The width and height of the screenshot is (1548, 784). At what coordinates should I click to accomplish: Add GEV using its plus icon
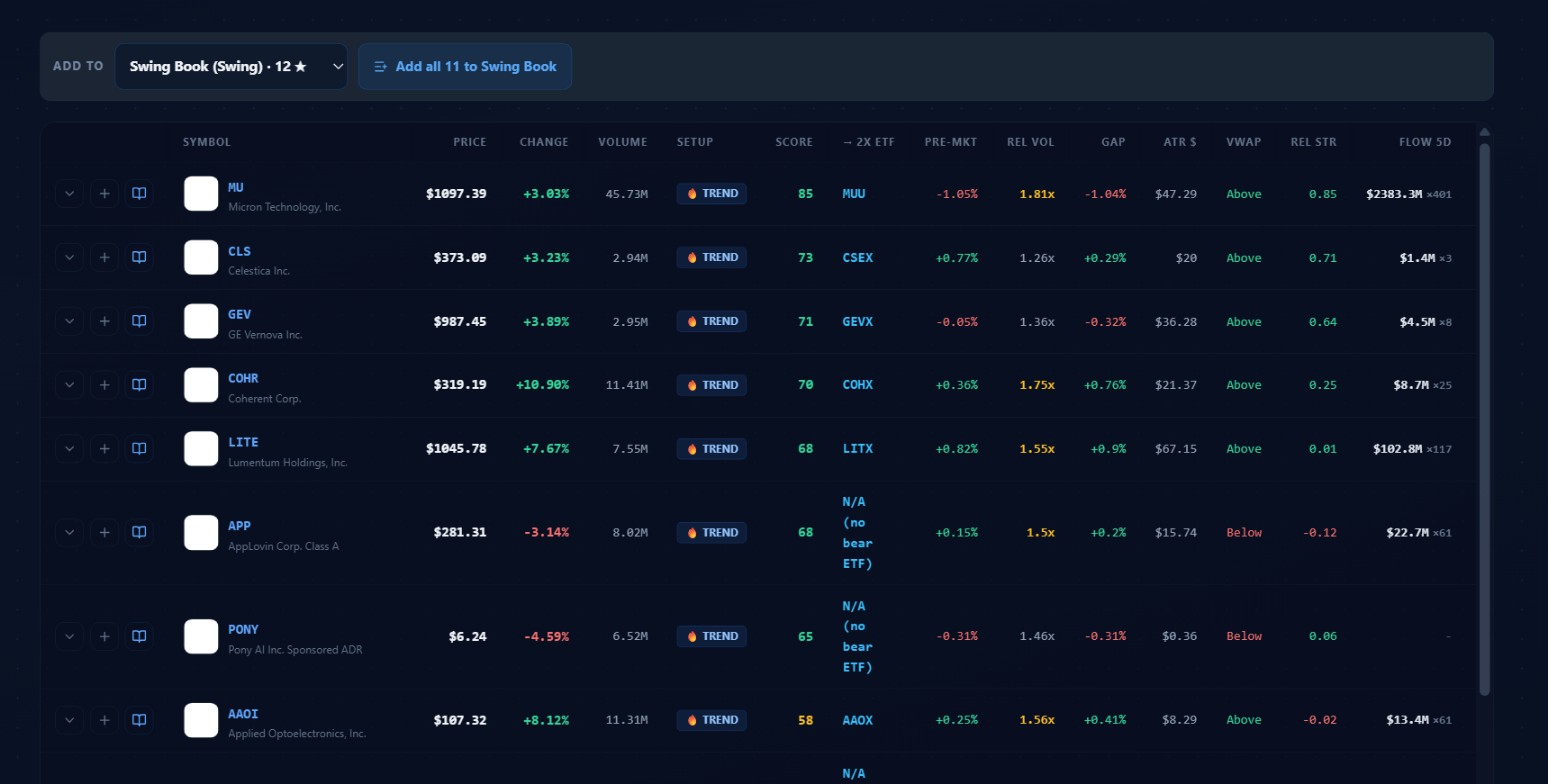[104, 321]
